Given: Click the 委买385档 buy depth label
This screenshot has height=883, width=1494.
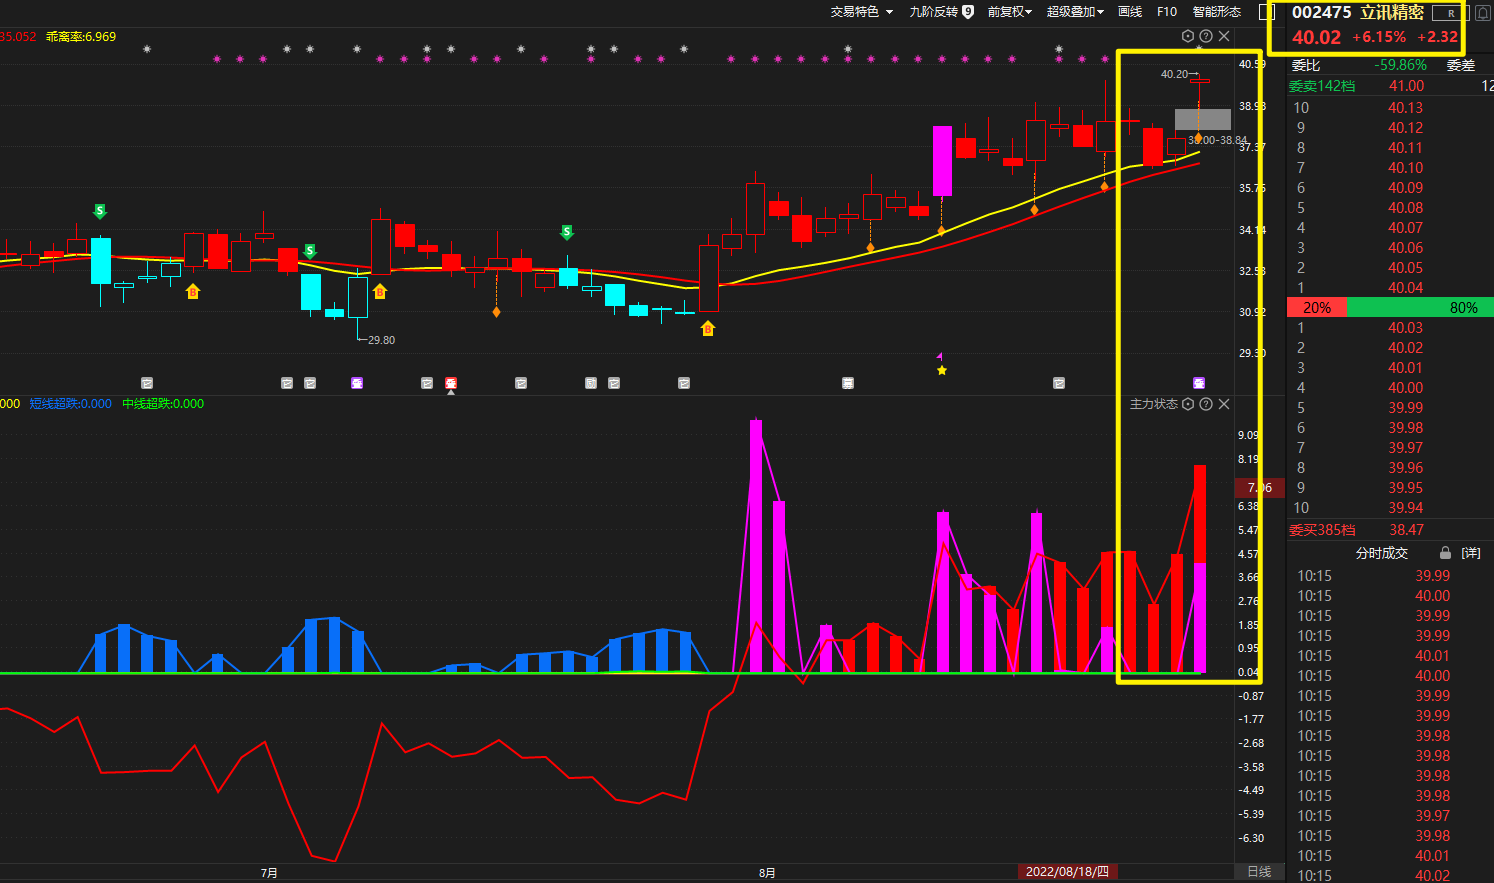Looking at the screenshot, I should tap(1322, 530).
